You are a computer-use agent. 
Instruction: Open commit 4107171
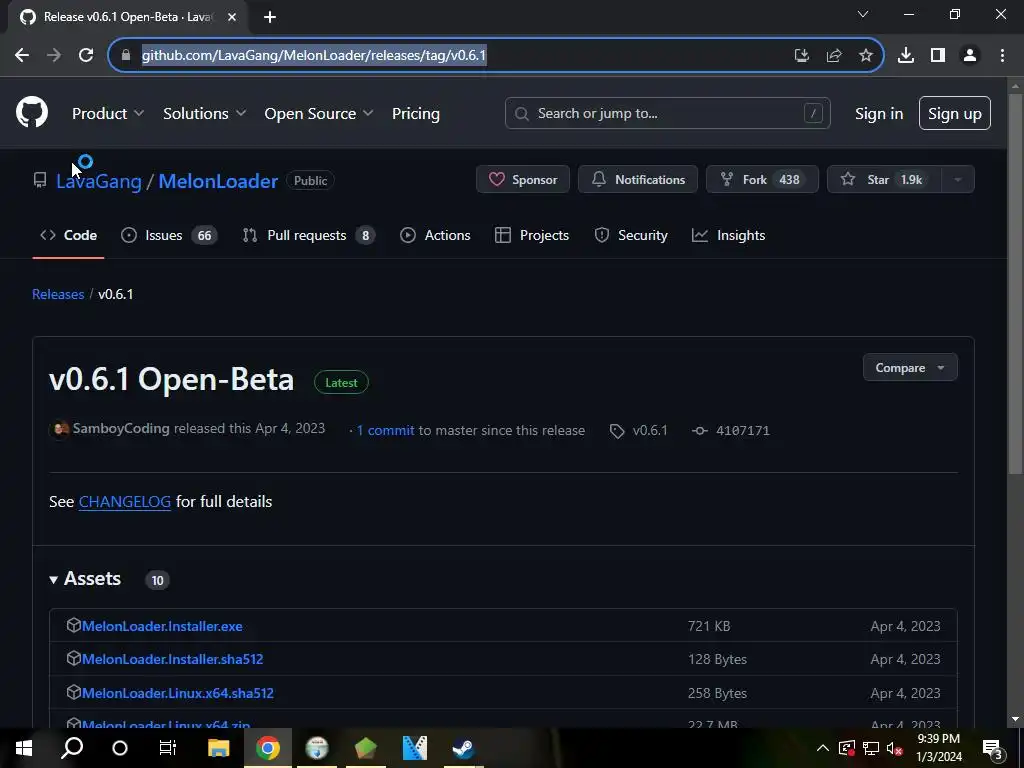[731, 430]
